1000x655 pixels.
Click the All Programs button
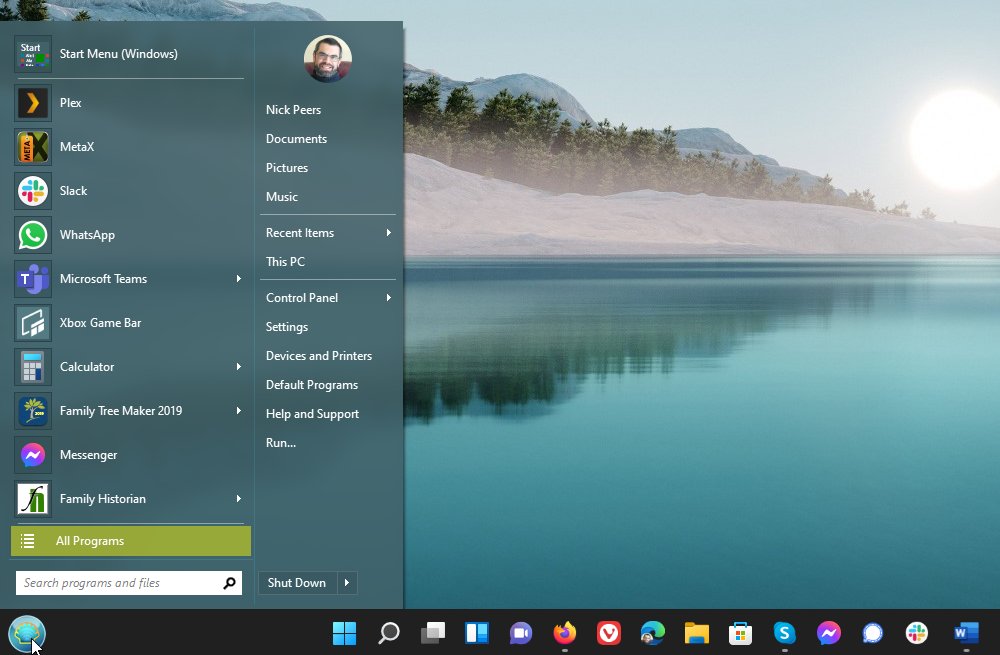[x=91, y=540]
